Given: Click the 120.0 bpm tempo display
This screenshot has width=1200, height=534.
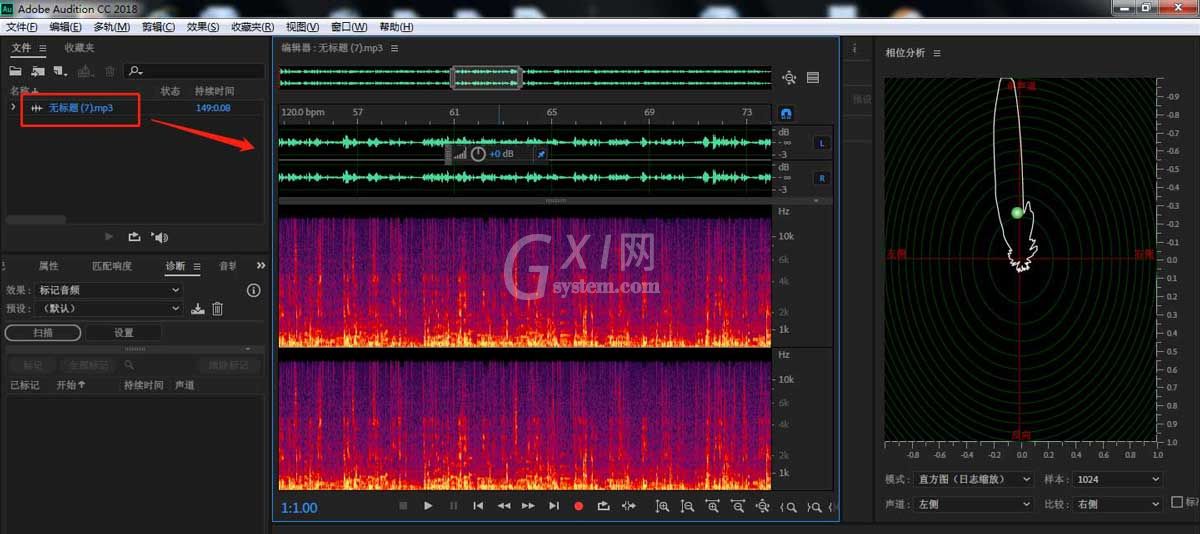Looking at the screenshot, I should point(303,112).
